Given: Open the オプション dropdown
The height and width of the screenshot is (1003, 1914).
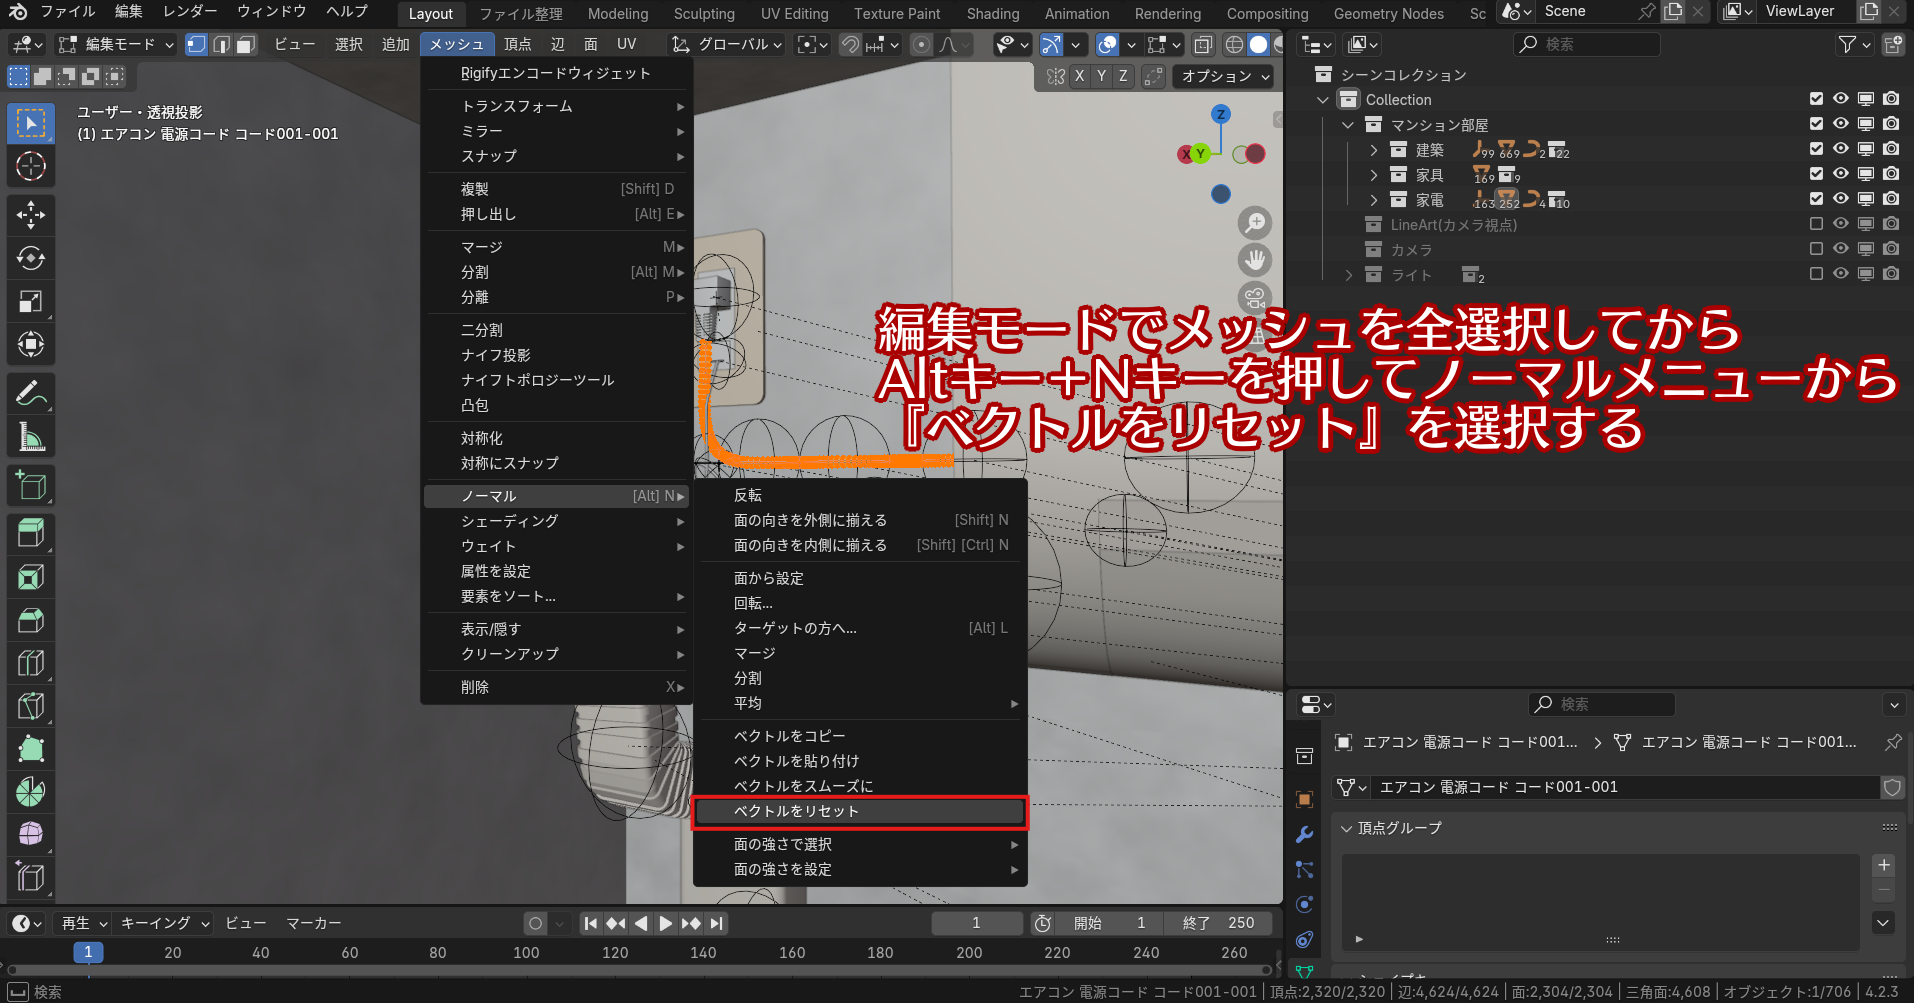Looking at the screenshot, I should [x=1225, y=76].
